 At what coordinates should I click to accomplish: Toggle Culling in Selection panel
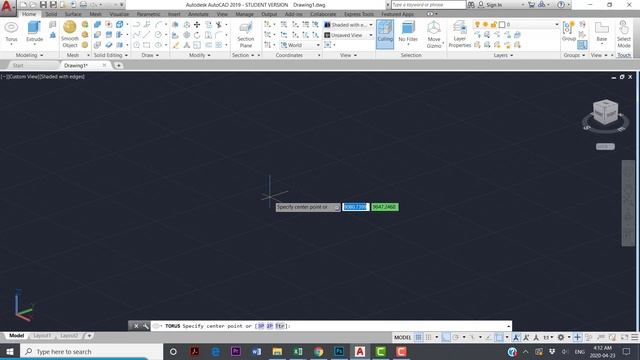click(x=385, y=34)
